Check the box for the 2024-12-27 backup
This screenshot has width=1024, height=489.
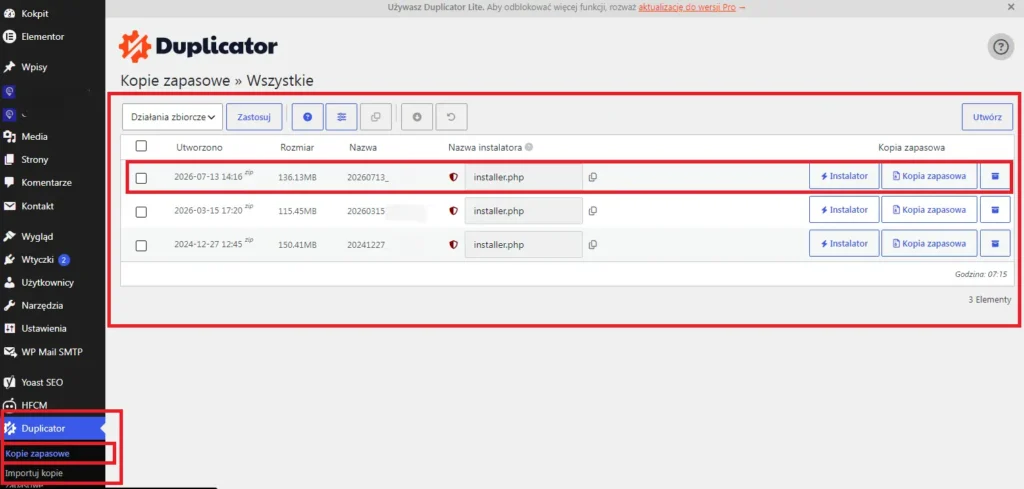[141, 245]
